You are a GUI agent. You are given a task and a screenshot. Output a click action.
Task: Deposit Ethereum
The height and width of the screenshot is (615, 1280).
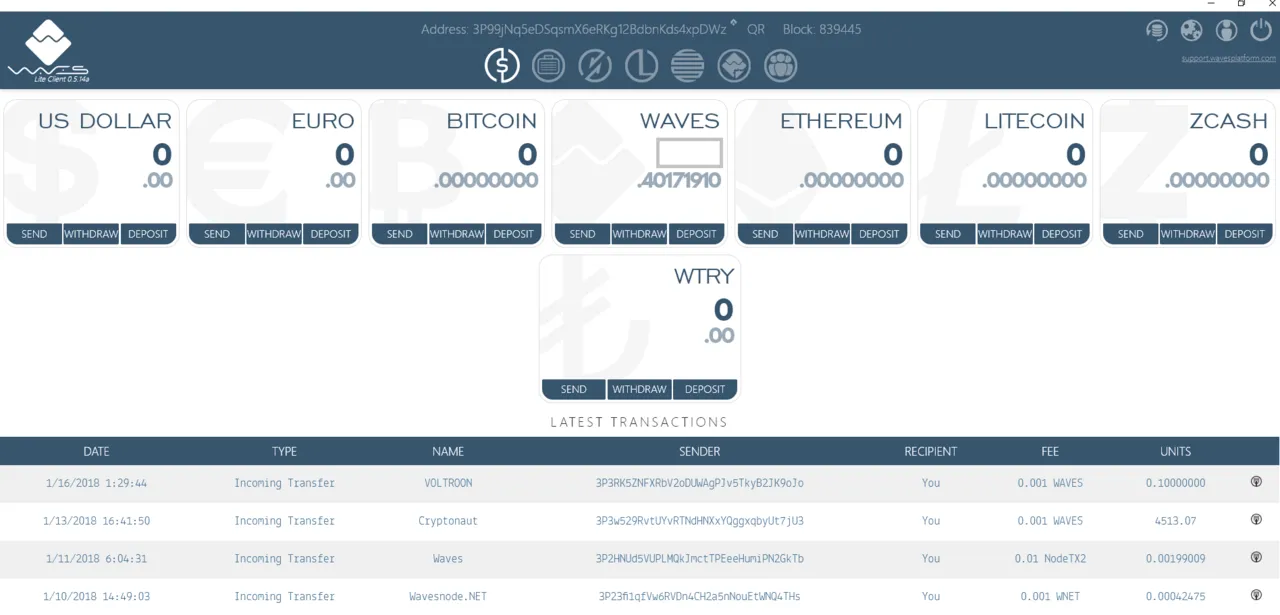coord(879,234)
